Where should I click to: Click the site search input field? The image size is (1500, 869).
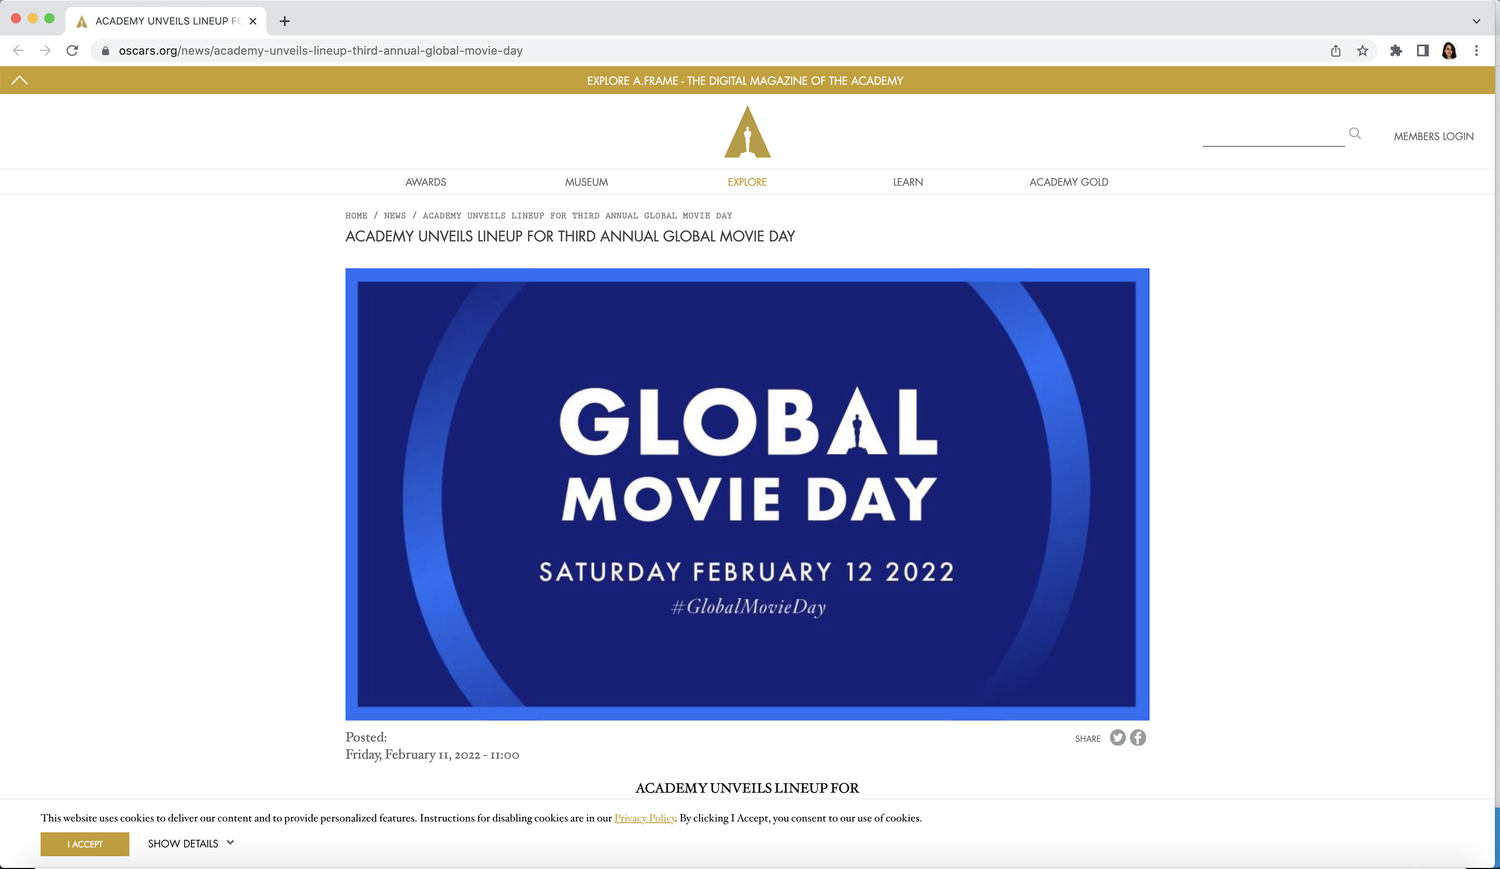click(1273, 135)
